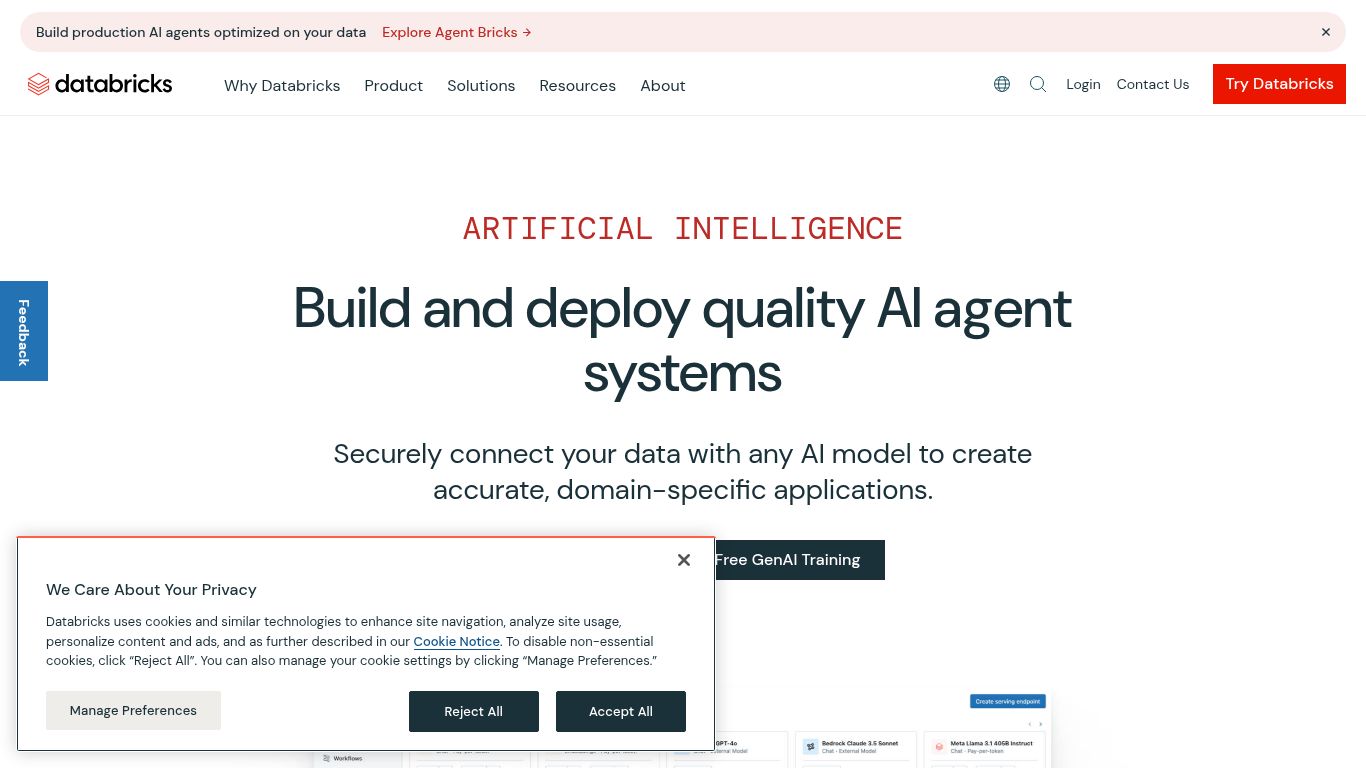Open the Solutions dropdown menu
Image resolution: width=1366 pixels, height=768 pixels.
481,86
